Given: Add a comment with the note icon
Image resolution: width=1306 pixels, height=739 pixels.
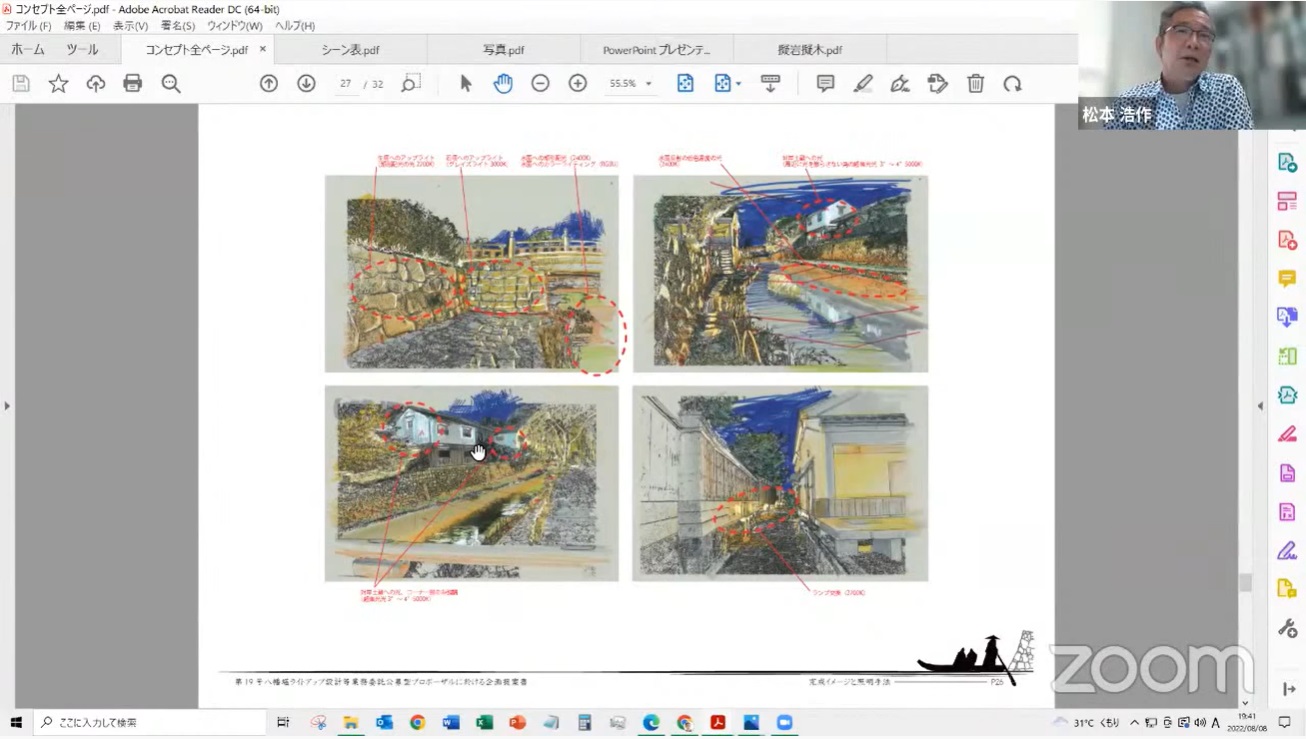Looking at the screenshot, I should 825,84.
